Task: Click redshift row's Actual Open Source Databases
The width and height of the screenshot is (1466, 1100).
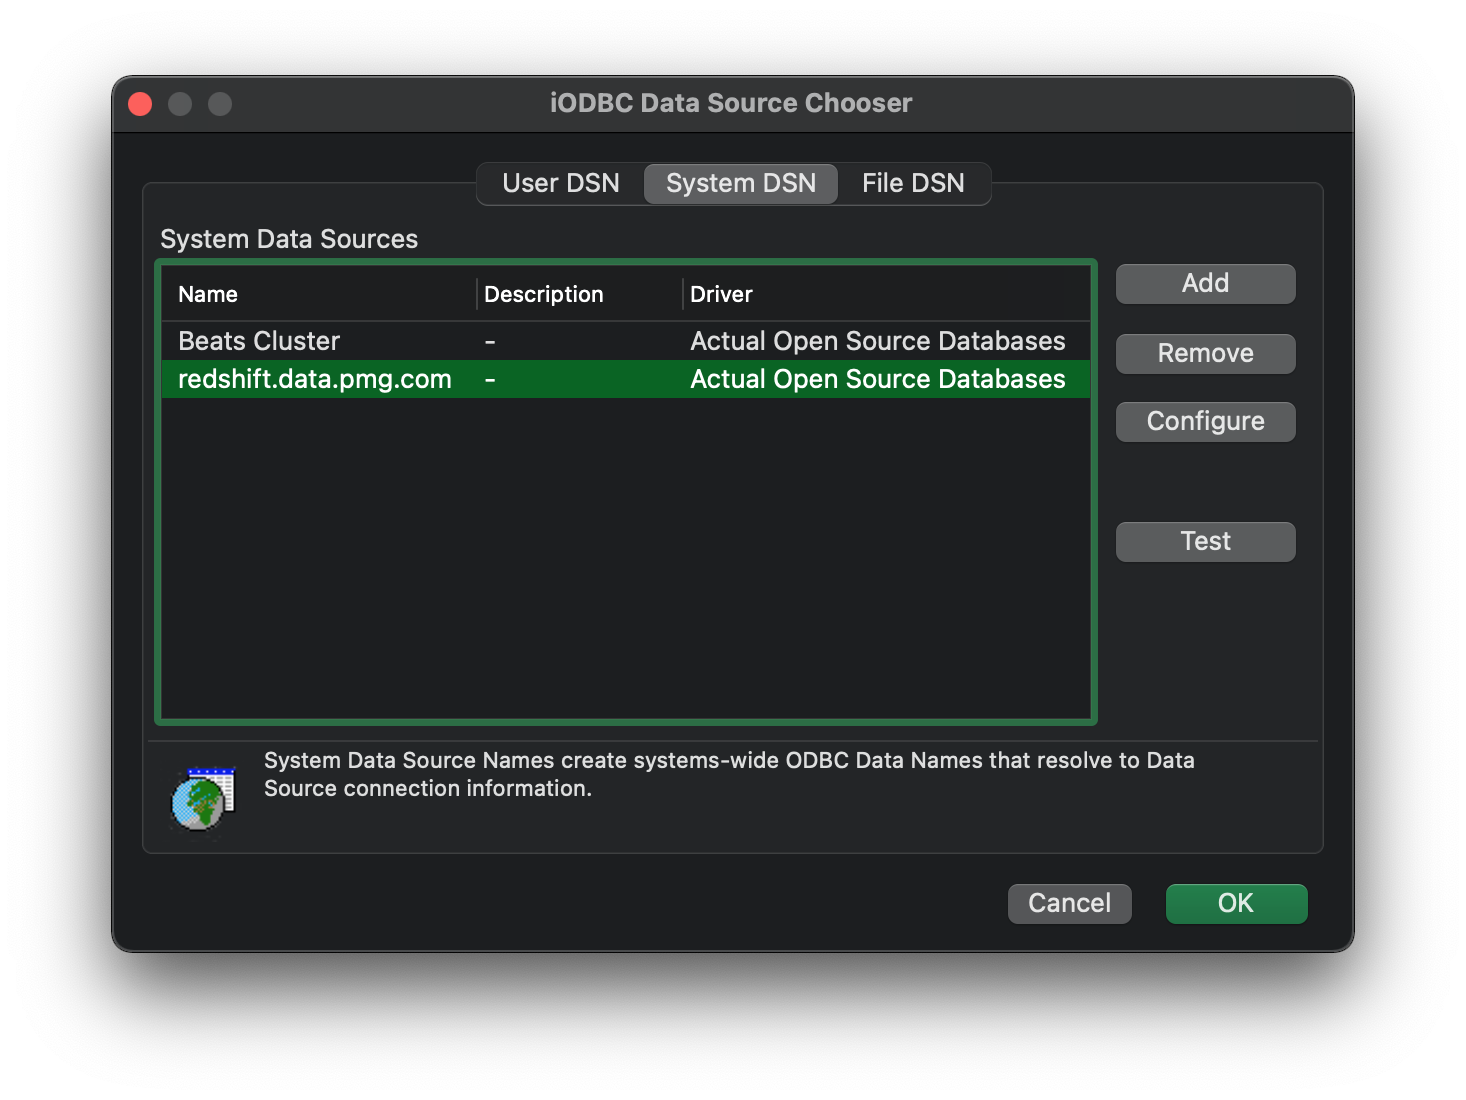Action: click(878, 379)
